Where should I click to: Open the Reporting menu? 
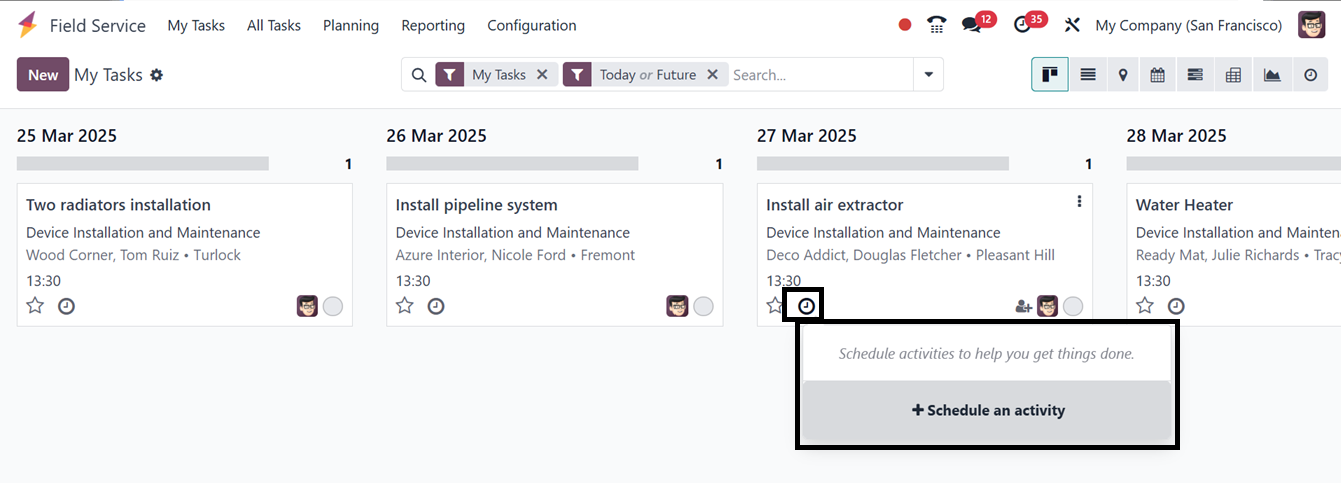tap(433, 26)
